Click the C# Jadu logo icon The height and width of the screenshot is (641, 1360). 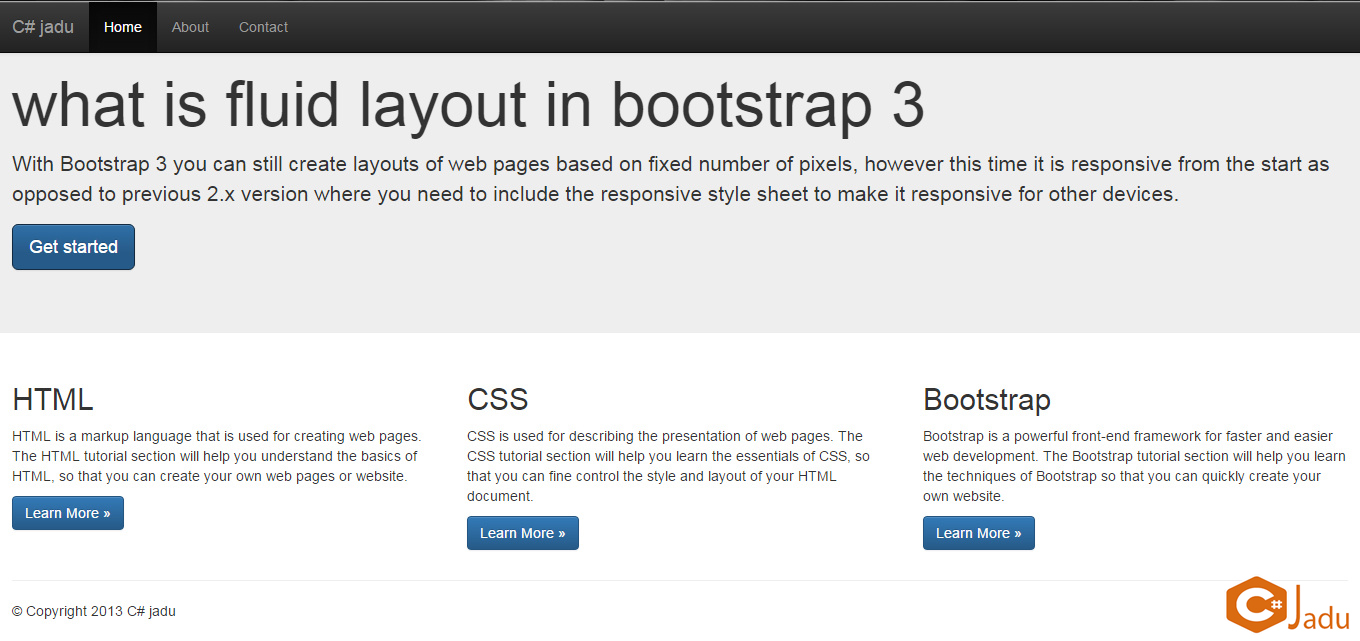pyautogui.click(x=1288, y=604)
